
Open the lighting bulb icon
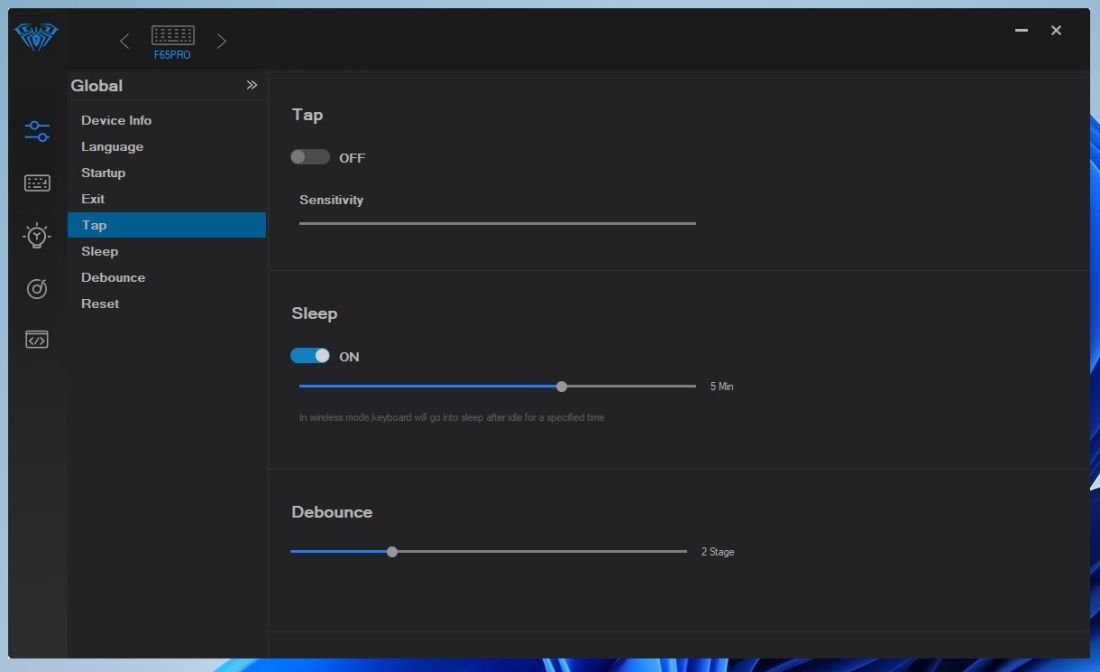36,236
